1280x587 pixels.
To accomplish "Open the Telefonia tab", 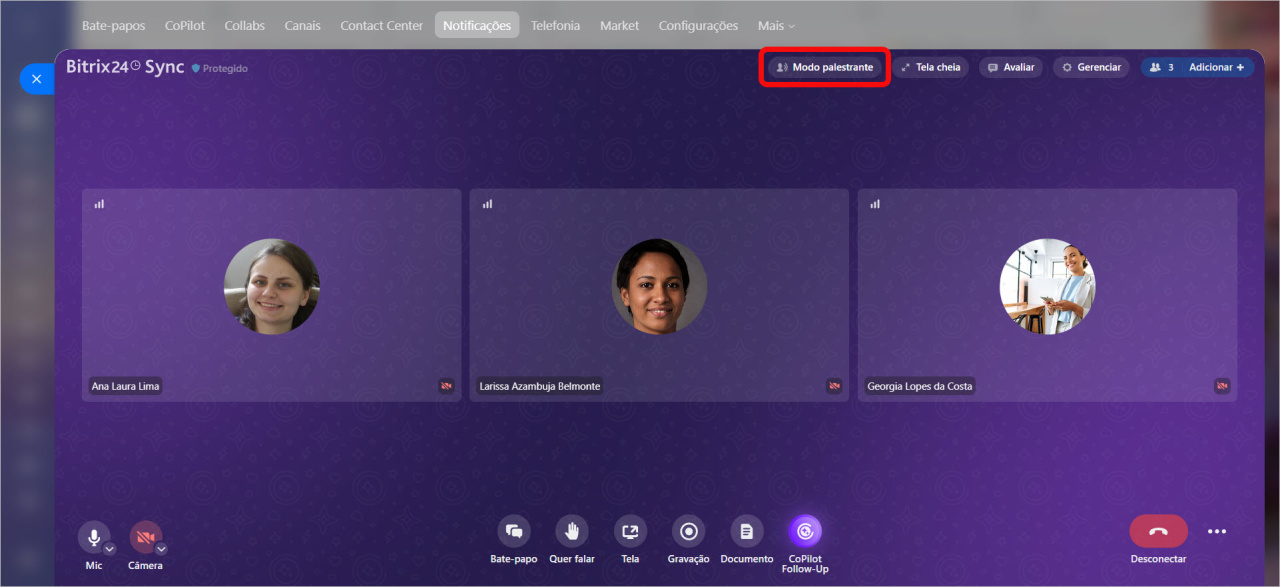I will 556,25.
